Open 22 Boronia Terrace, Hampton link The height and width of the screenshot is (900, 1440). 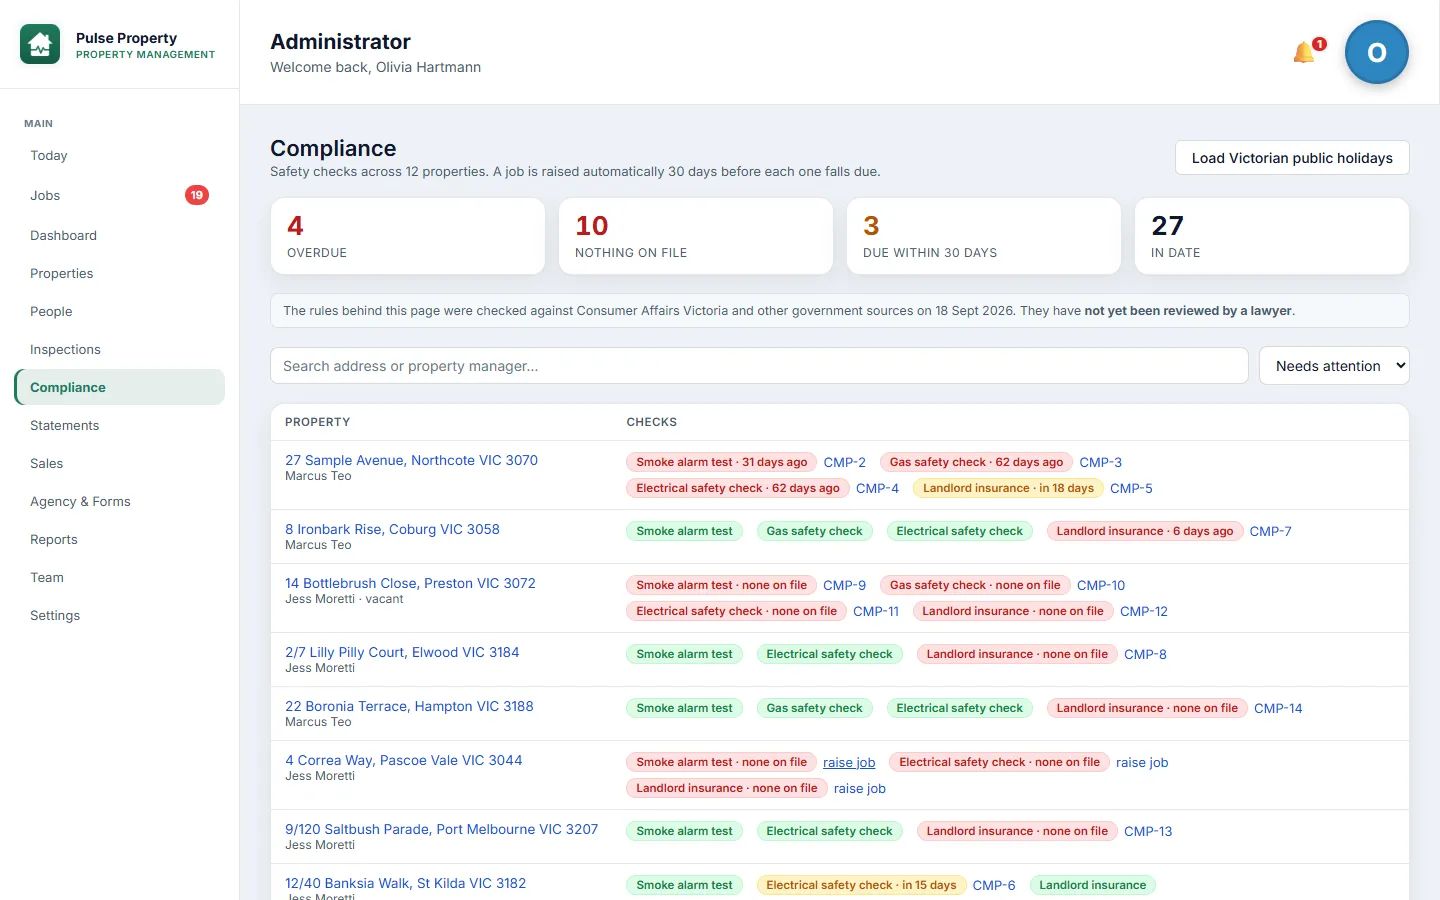click(409, 706)
